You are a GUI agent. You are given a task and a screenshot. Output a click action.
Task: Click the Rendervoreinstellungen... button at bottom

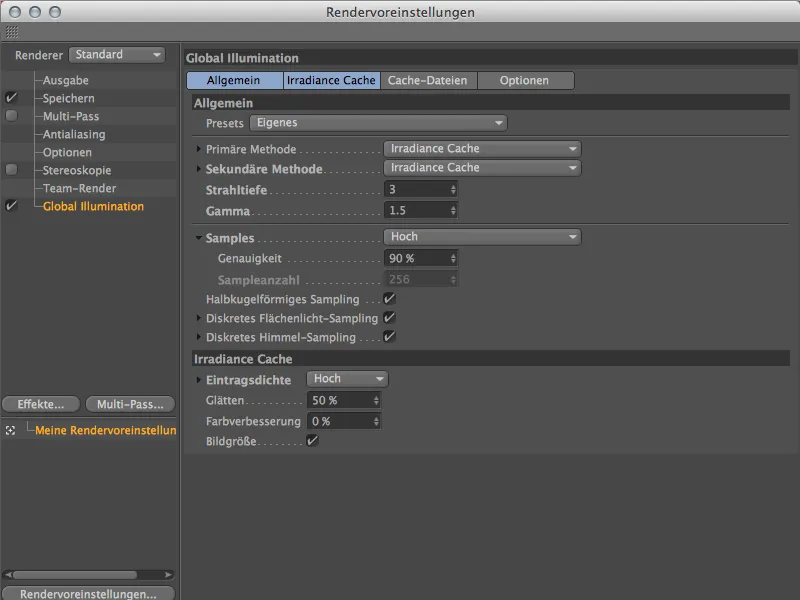click(x=88, y=593)
